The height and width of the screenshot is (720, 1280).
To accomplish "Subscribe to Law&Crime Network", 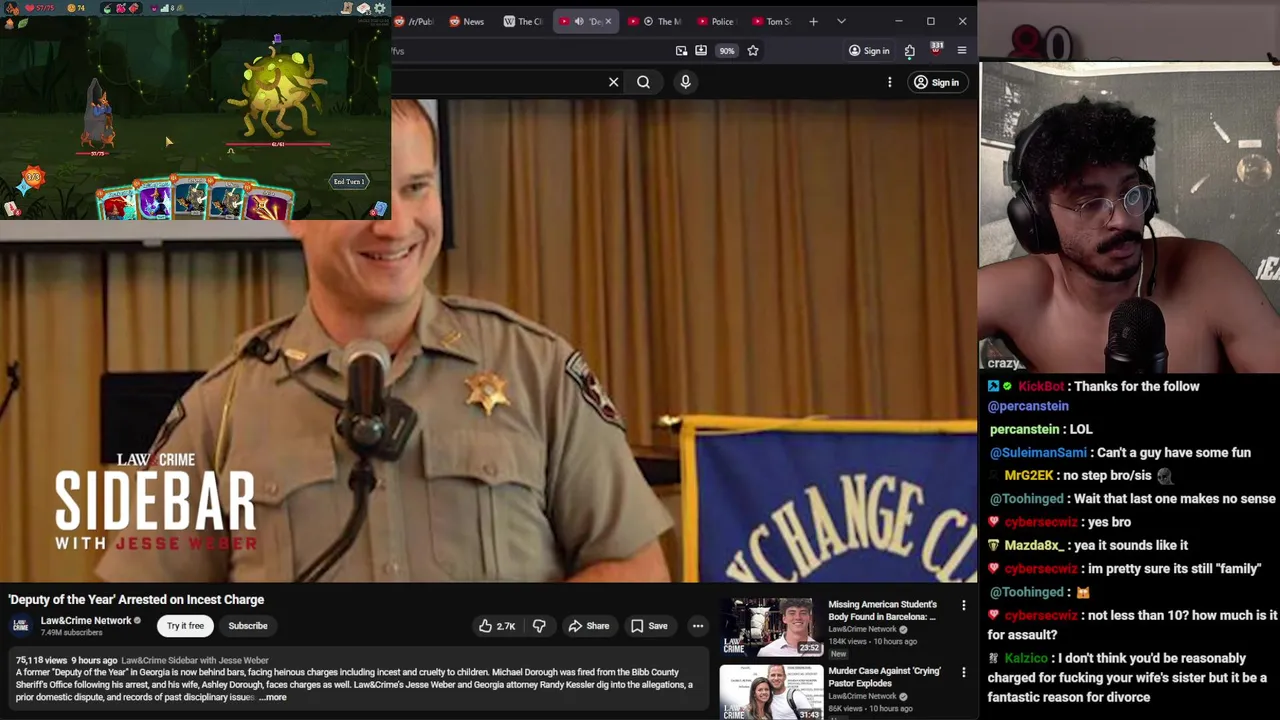I will click(x=248, y=626).
